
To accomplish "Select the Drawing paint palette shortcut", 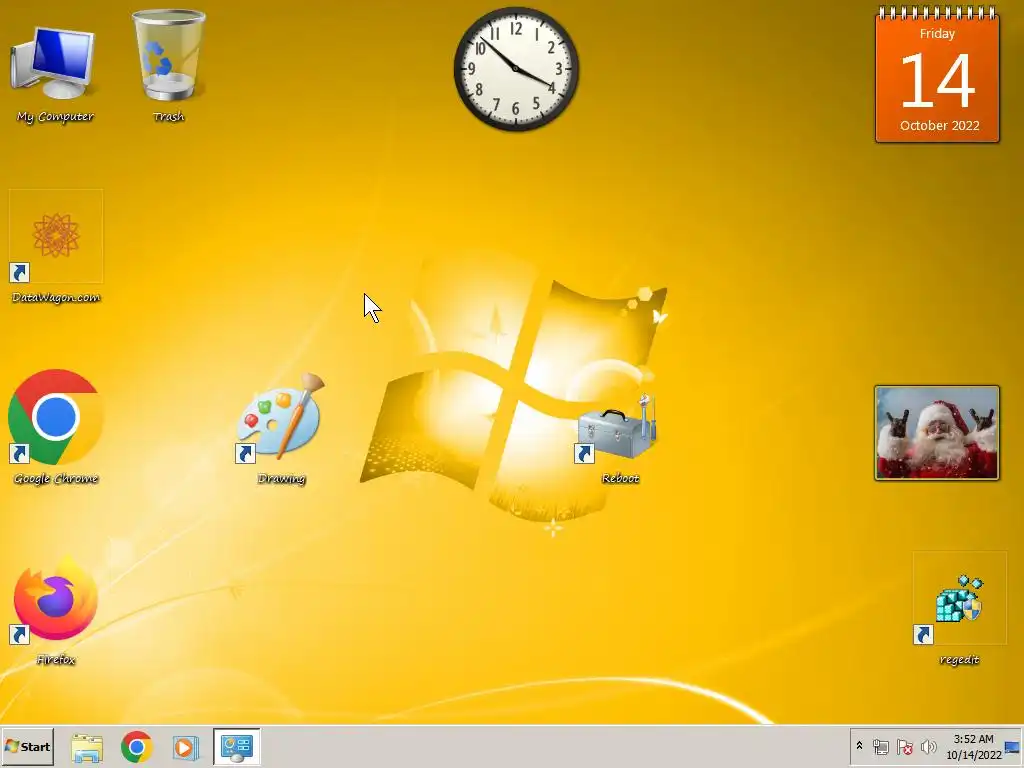I will point(281,428).
